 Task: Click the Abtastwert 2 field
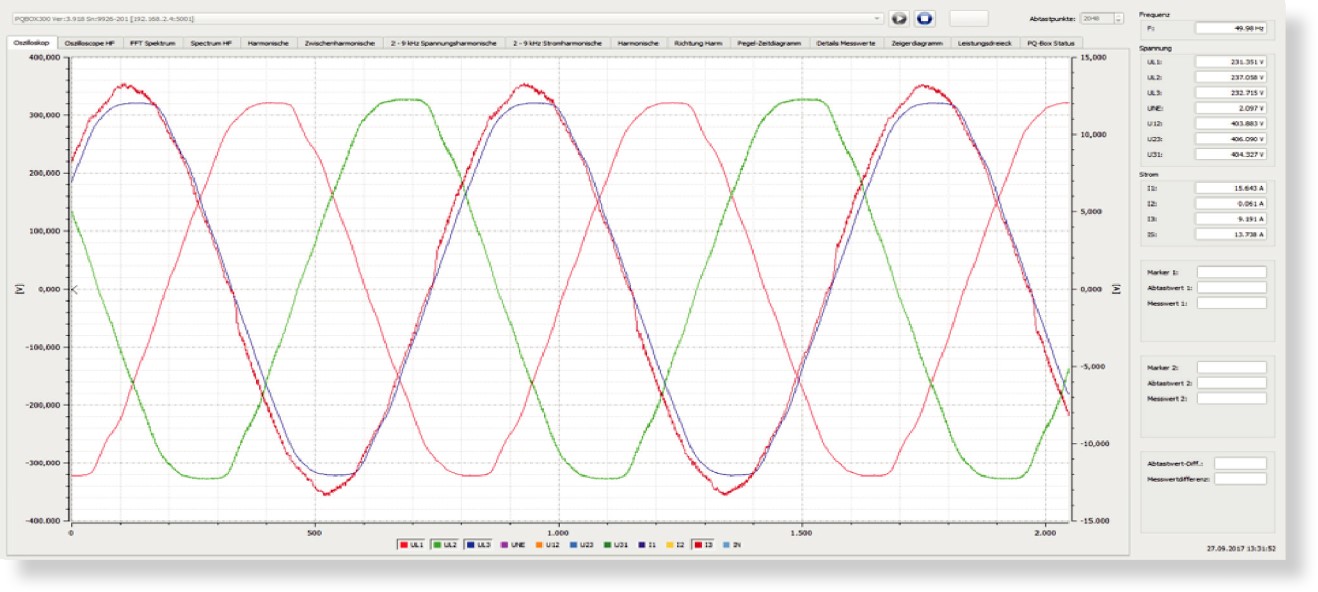pos(1231,383)
